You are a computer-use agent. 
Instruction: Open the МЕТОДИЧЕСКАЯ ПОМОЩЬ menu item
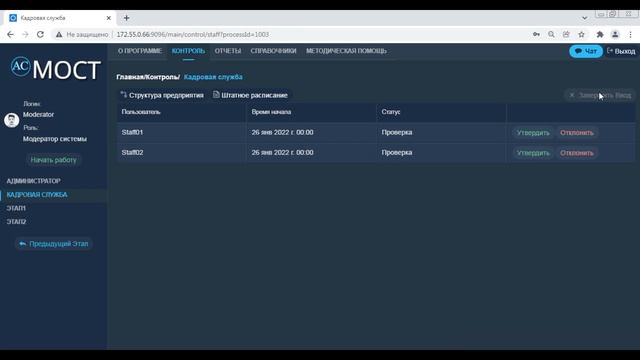pos(346,51)
